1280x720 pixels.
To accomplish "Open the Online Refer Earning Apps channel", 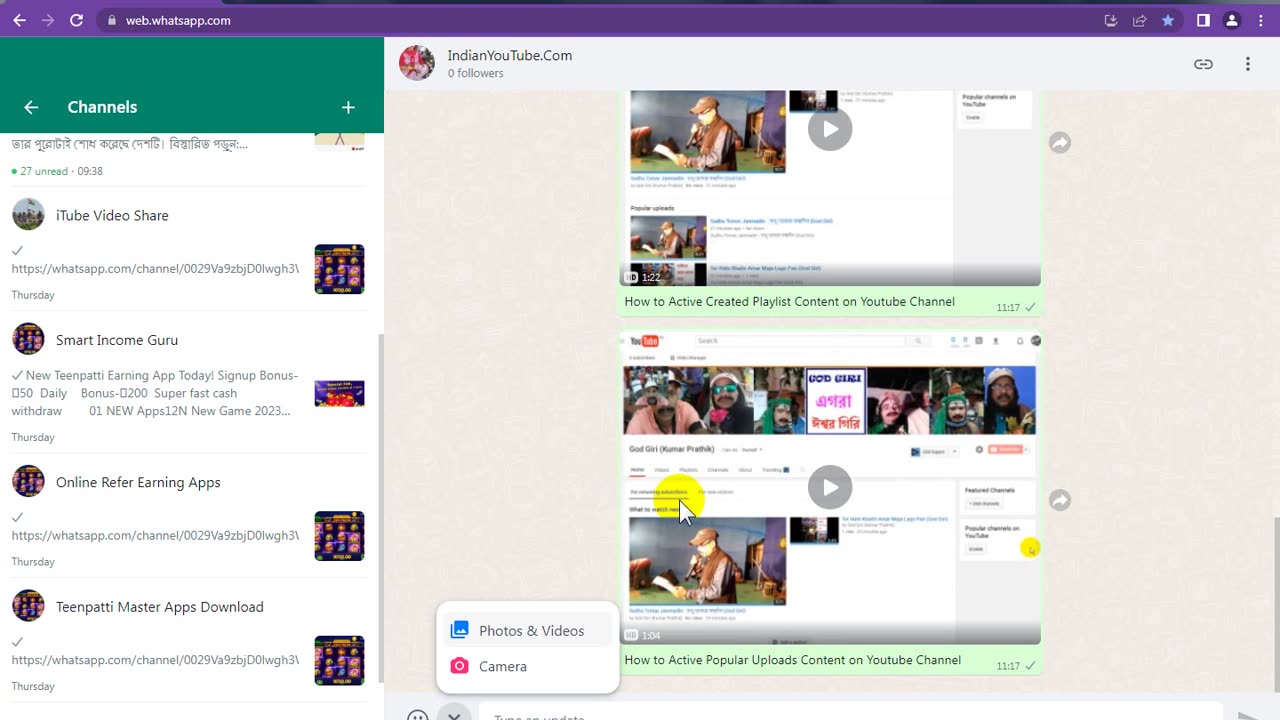I will [x=192, y=516].
